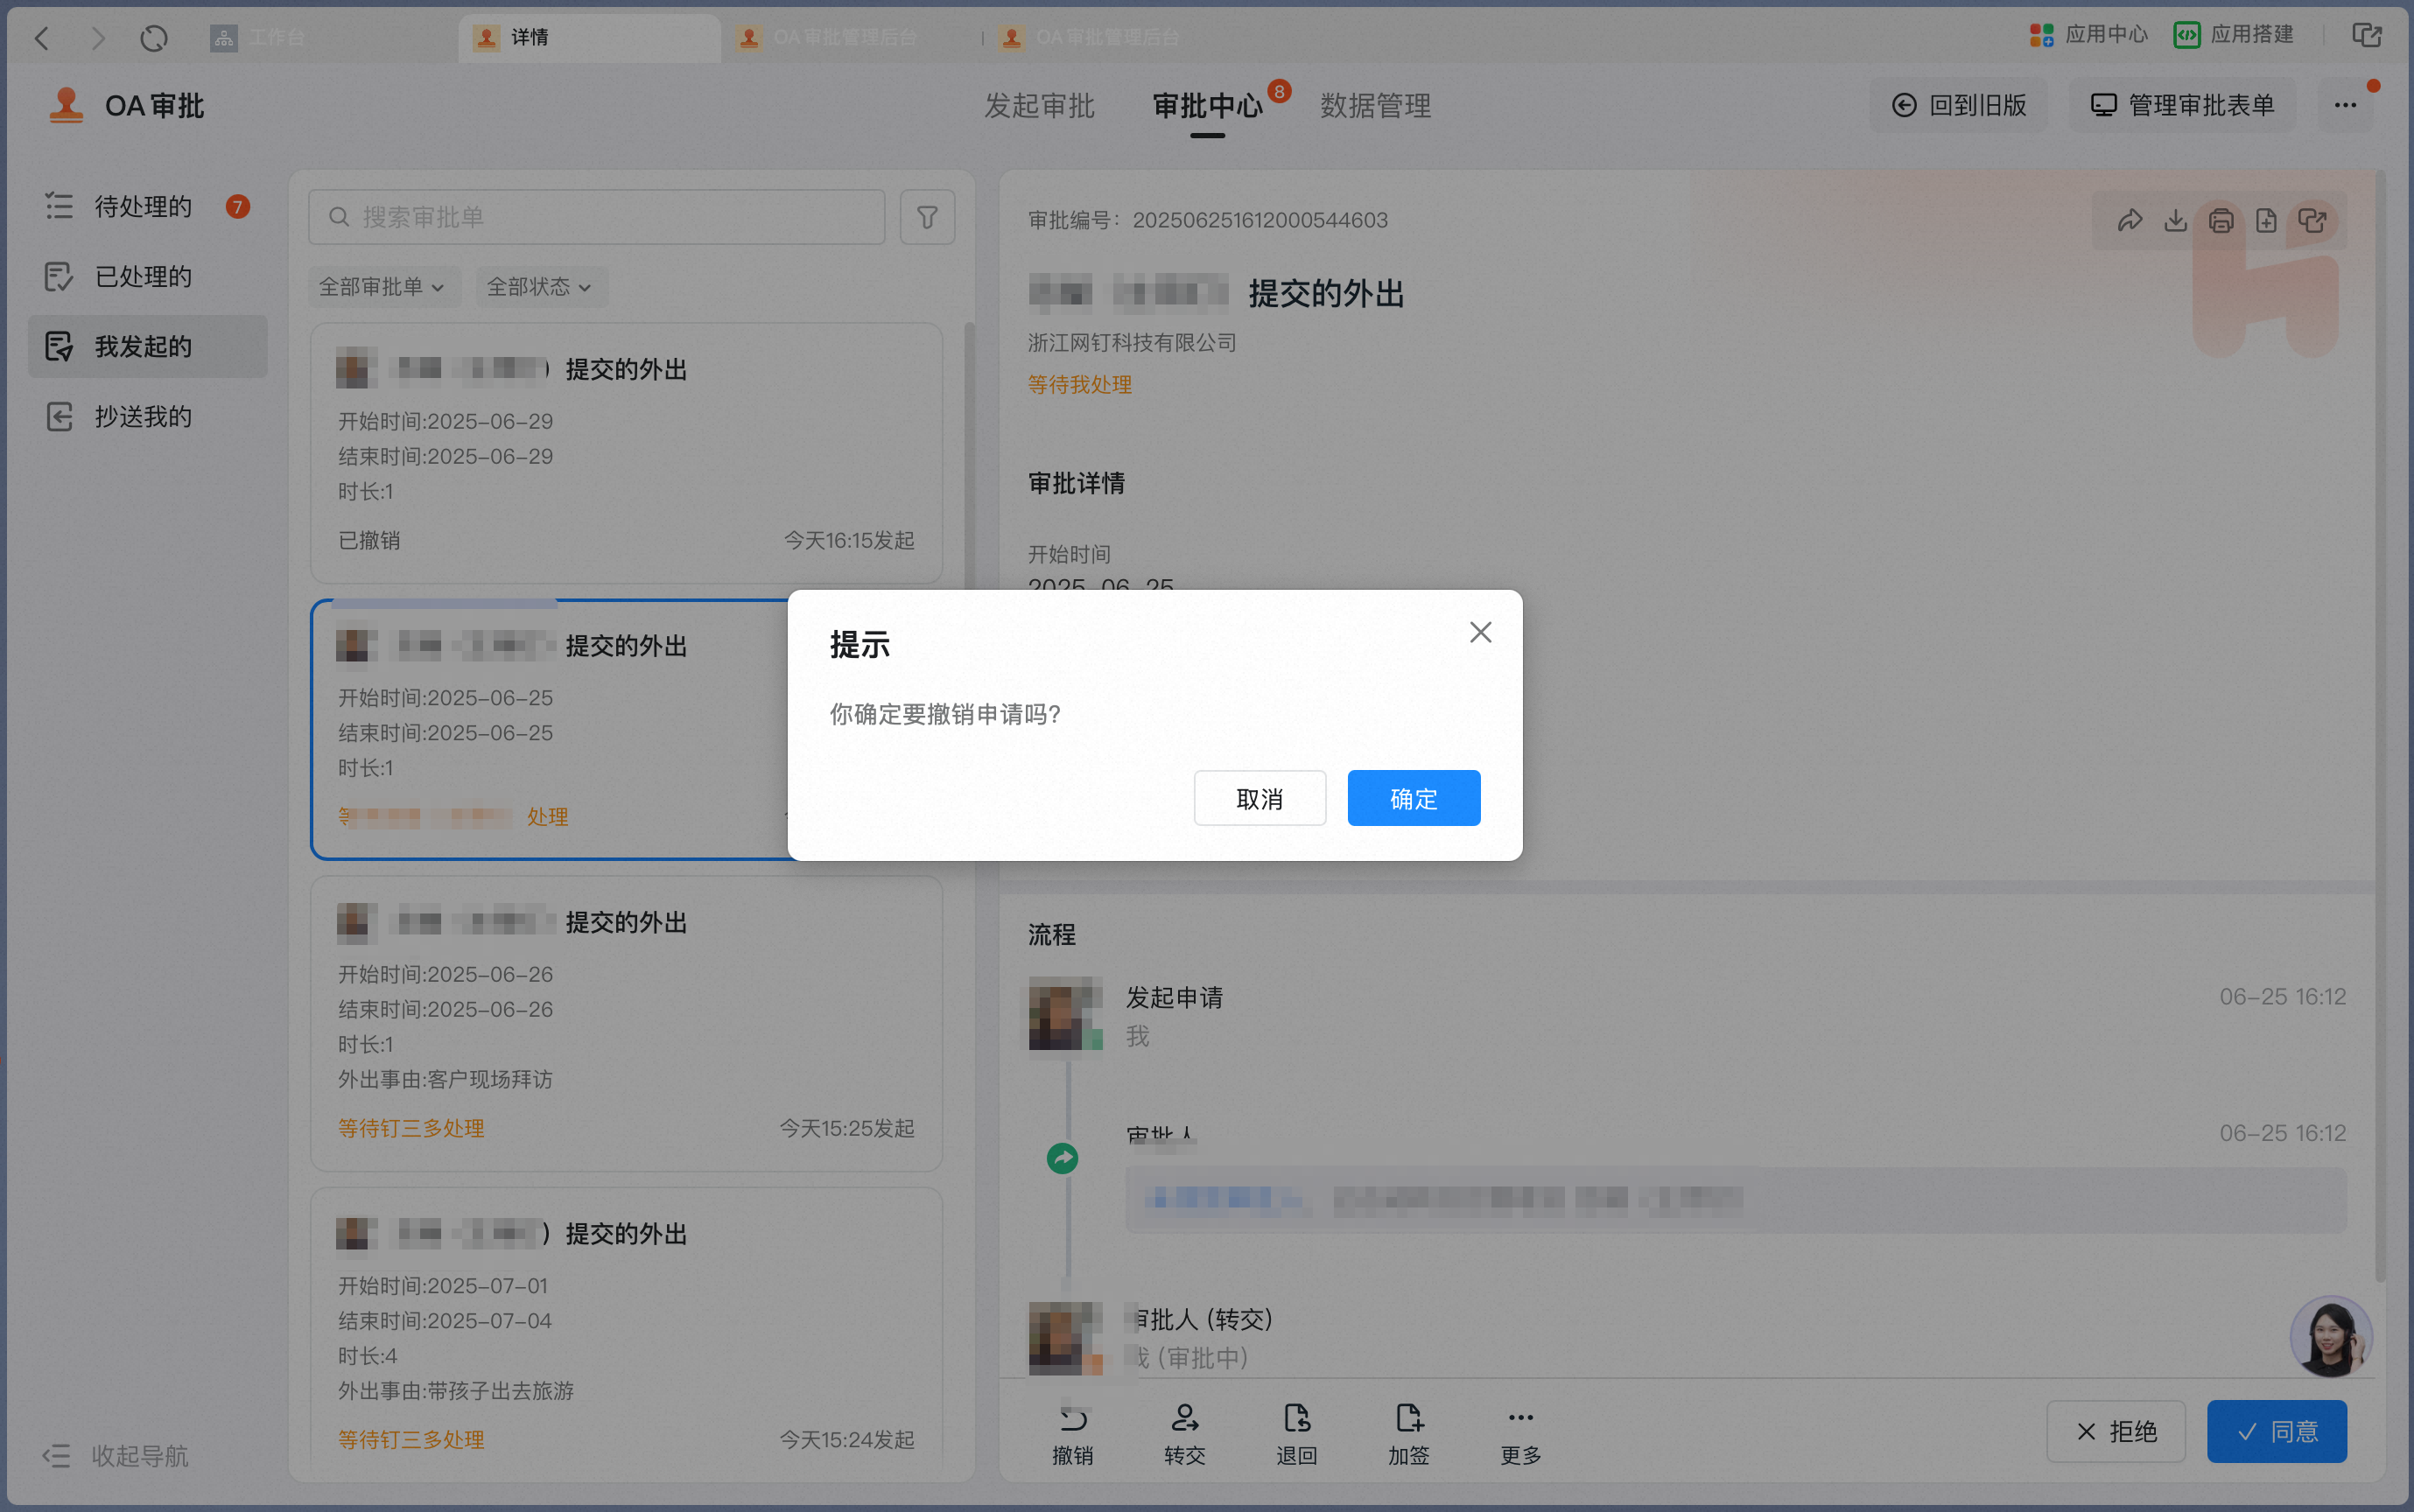The width and height of the screenshot is (2414, 1512).
Task: Open 抄送我的 in sidebar
Action: tap(148, 416)
